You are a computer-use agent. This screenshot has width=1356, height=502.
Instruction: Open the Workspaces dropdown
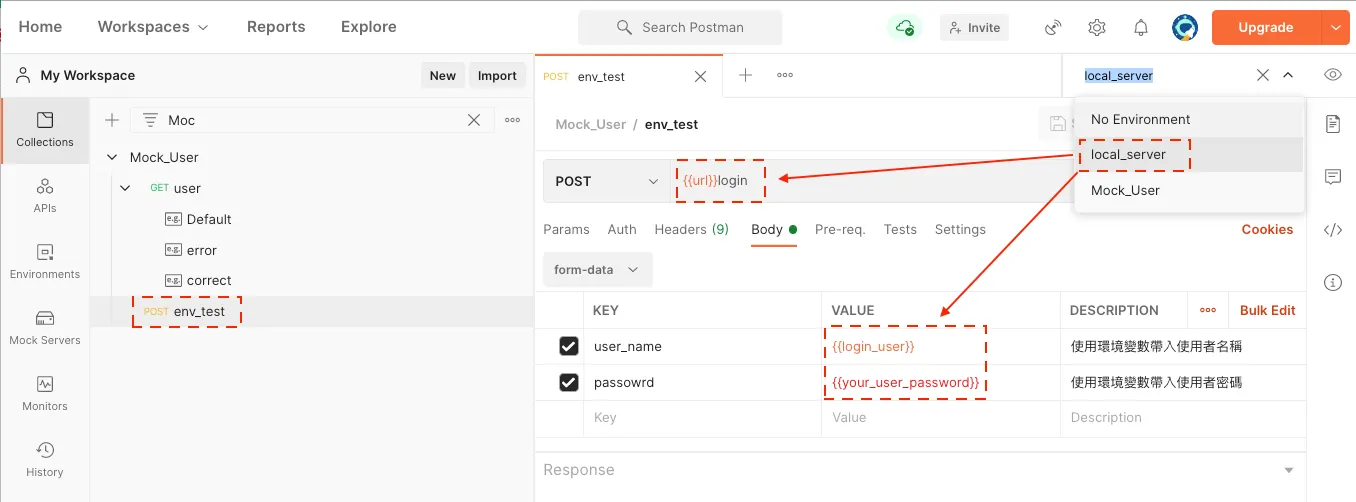tap(153, 27)
